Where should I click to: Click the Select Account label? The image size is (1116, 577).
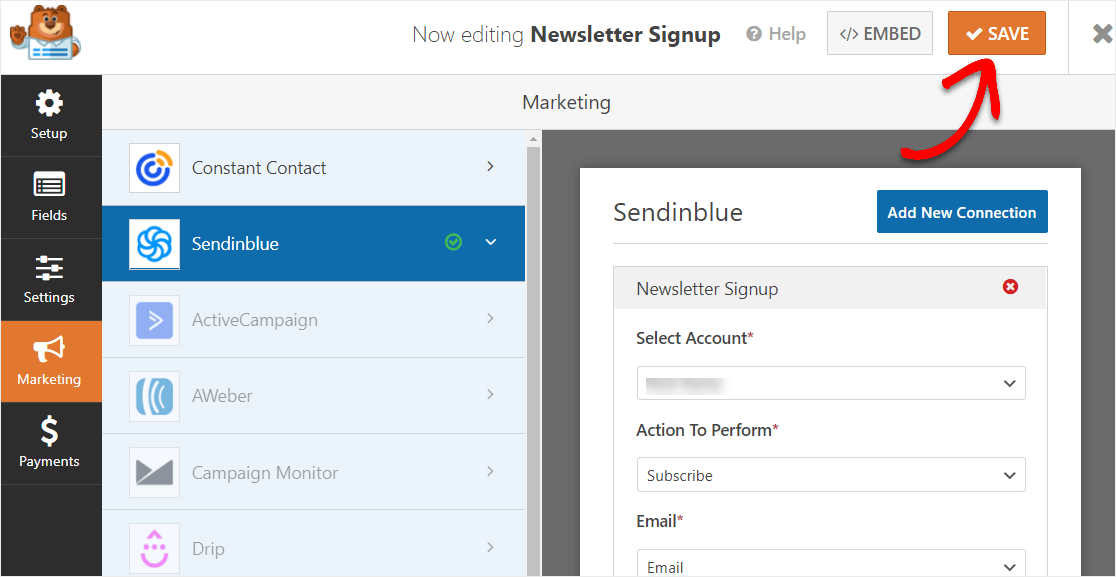[x=695, y=339]
